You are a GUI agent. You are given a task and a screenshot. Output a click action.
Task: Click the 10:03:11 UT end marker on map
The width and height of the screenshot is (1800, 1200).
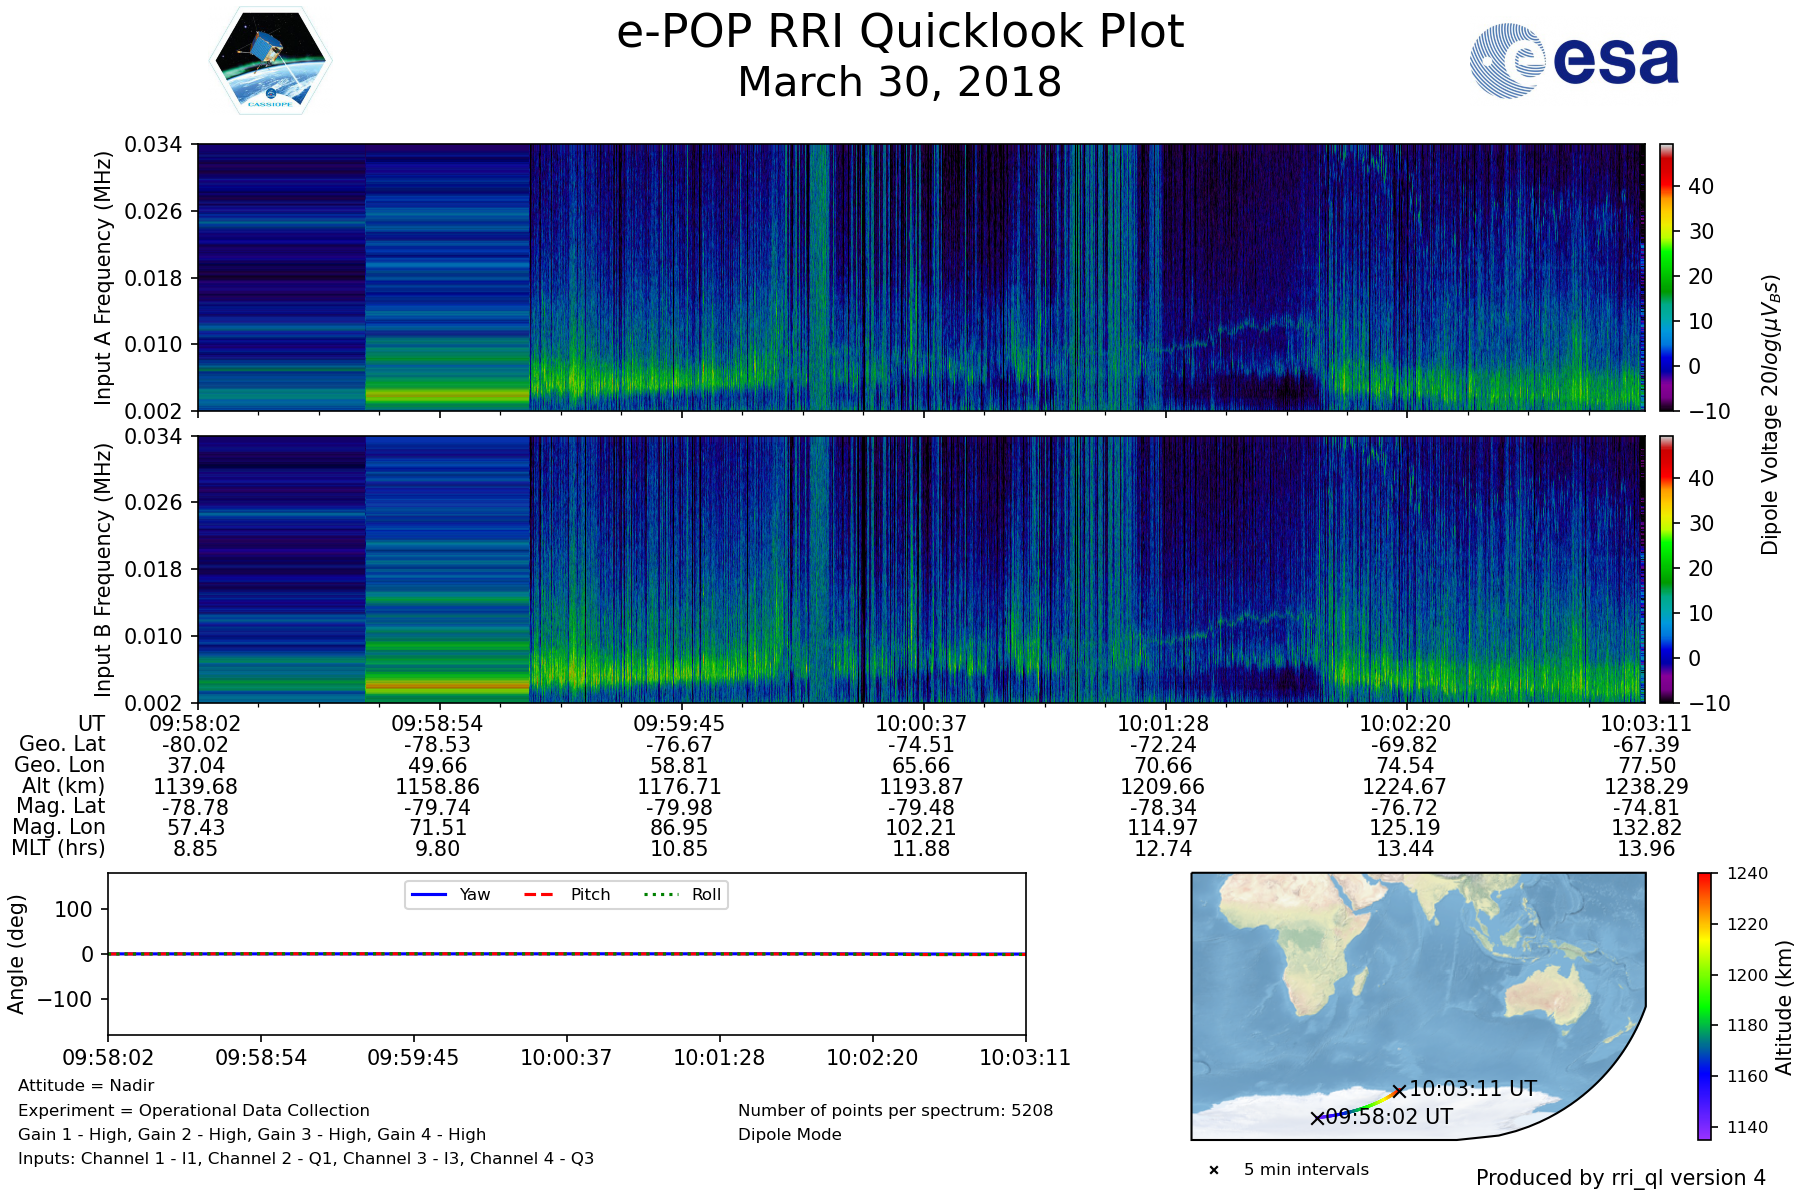point(1399,1091)
